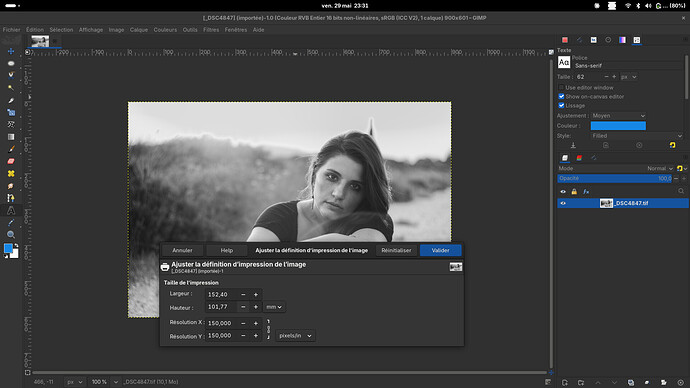Open the Layers tab icon in lower dock
The width and height of the screenshot is (690, 388).
click(565, 158)
